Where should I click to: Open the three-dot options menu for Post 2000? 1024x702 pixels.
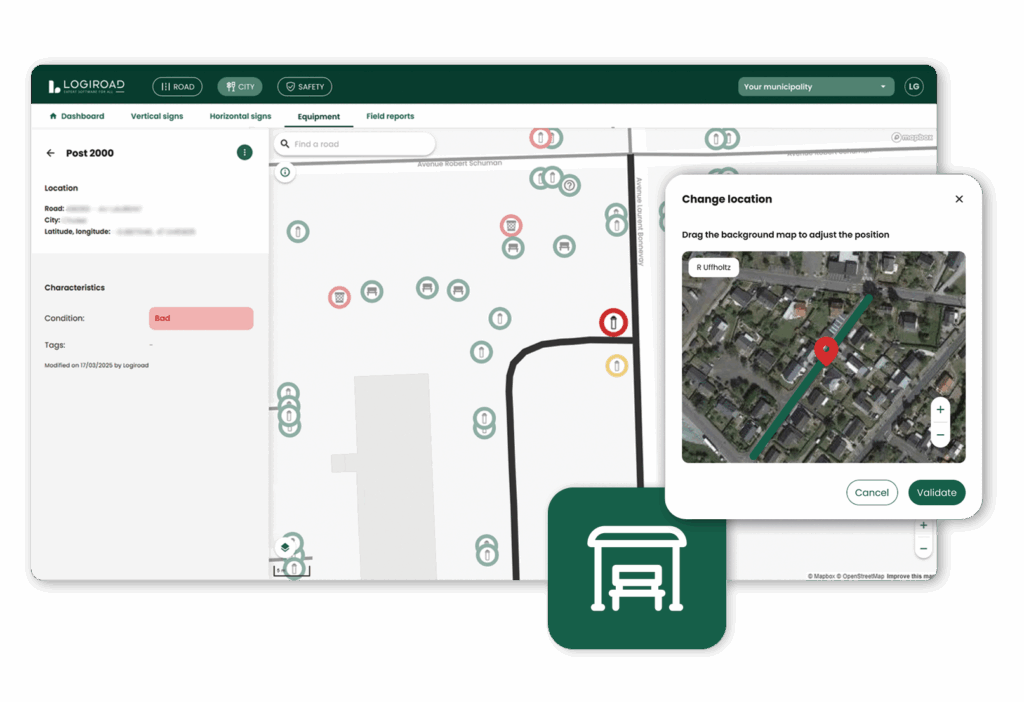(x=245, y=152)
